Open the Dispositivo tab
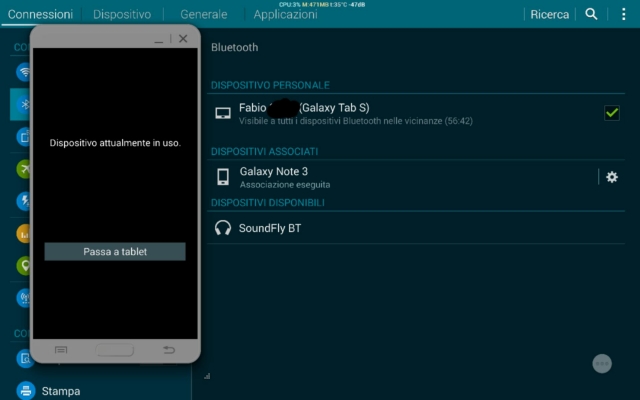Image resolution: width=640 pixels, height=400 pixels. pyautogui.click(x=122, y=15)
